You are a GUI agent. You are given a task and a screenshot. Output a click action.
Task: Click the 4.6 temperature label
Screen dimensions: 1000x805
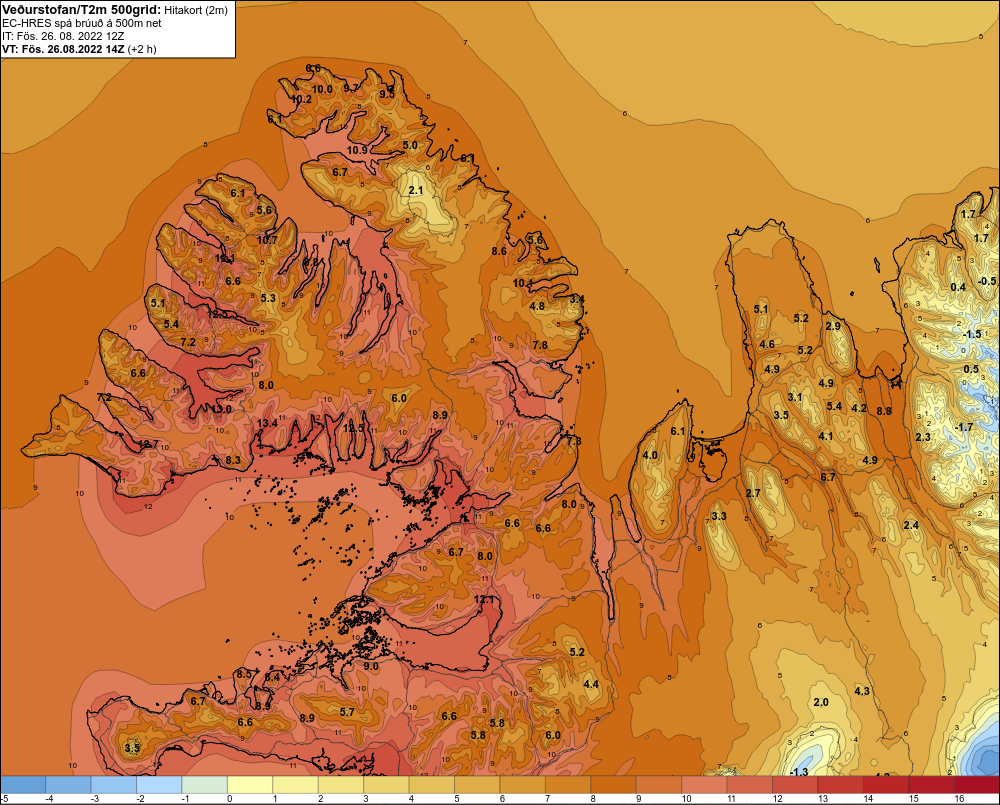pyautogui.click(x=767, y=344)
